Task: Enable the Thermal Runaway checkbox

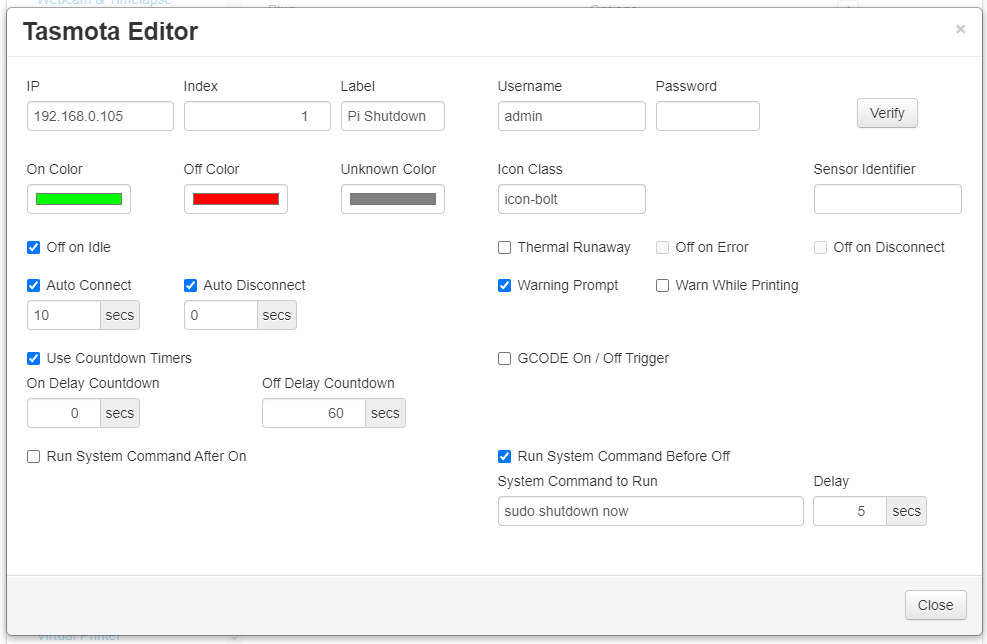Action: (504, 247)
